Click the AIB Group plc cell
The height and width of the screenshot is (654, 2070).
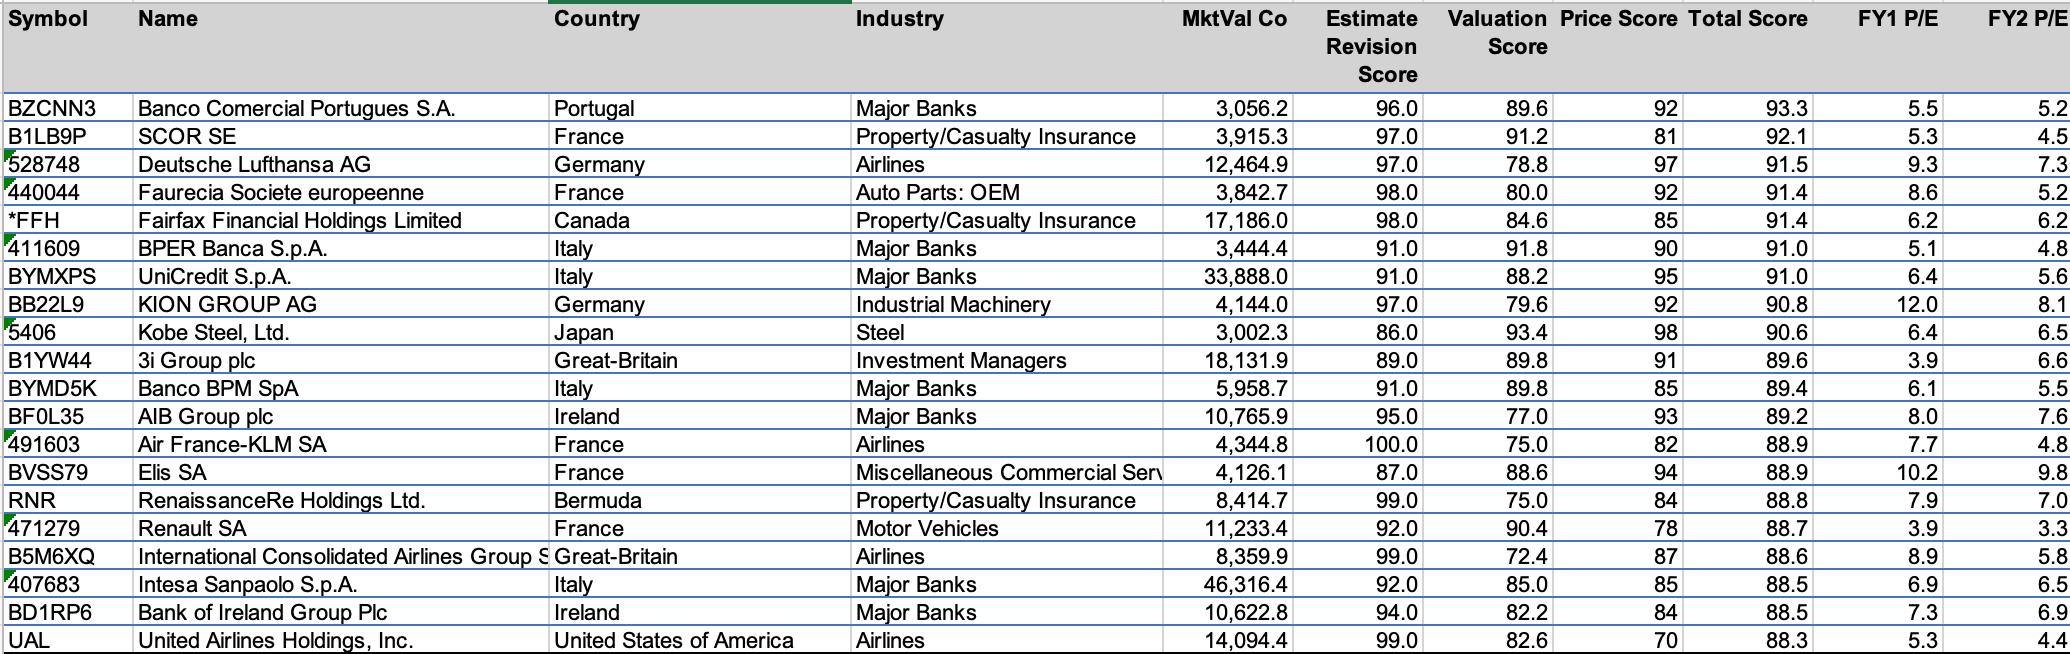[340, 416]
